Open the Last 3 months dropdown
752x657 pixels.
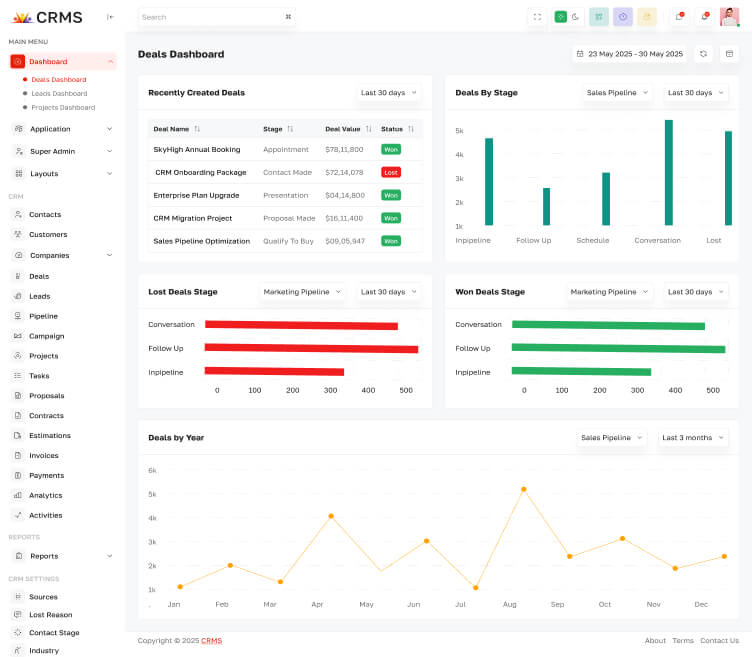(693, 437)
